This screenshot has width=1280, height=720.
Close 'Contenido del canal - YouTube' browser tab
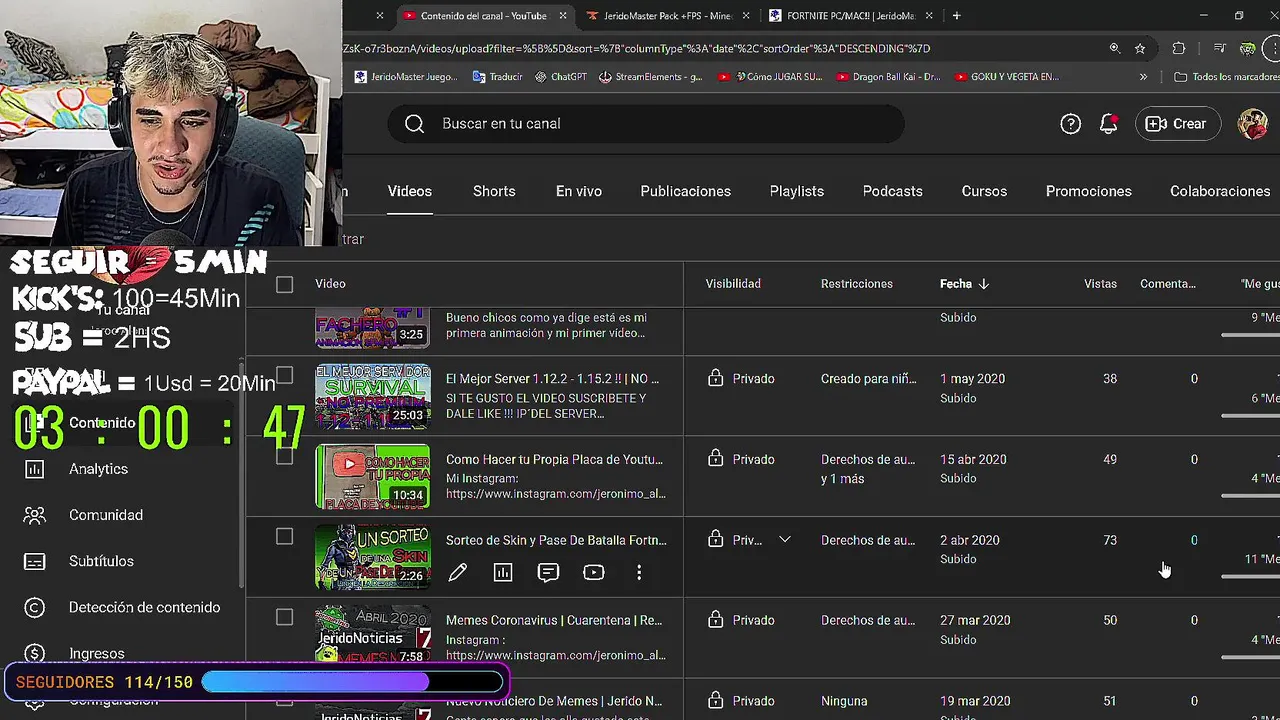point(563,16)
